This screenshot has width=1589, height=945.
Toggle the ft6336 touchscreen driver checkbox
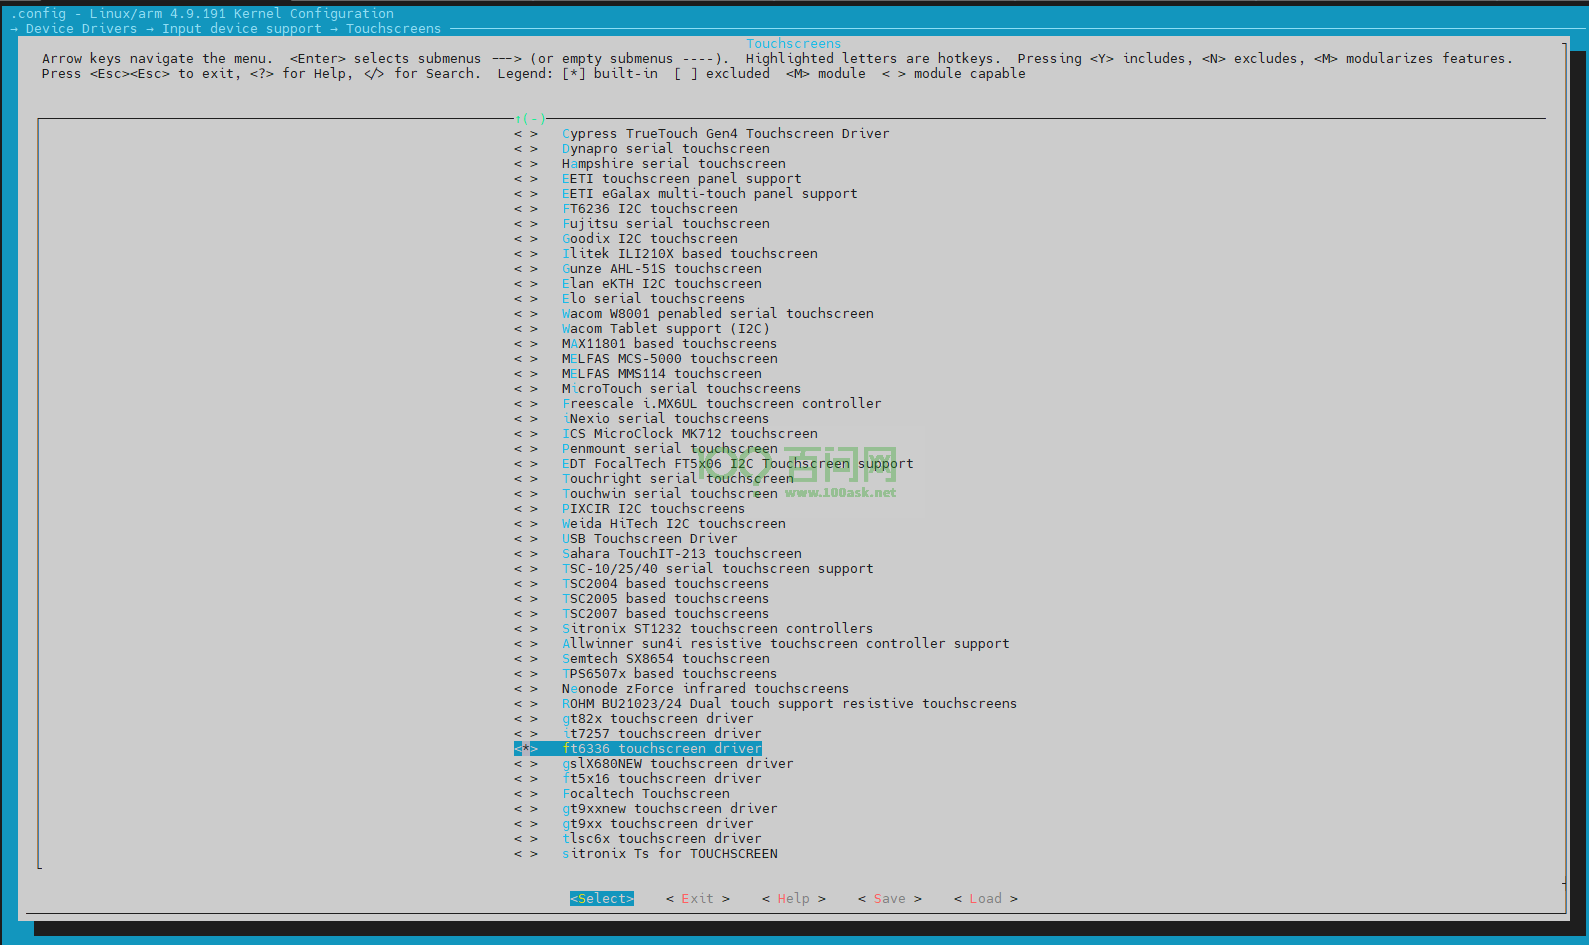[x=526, y=748]
